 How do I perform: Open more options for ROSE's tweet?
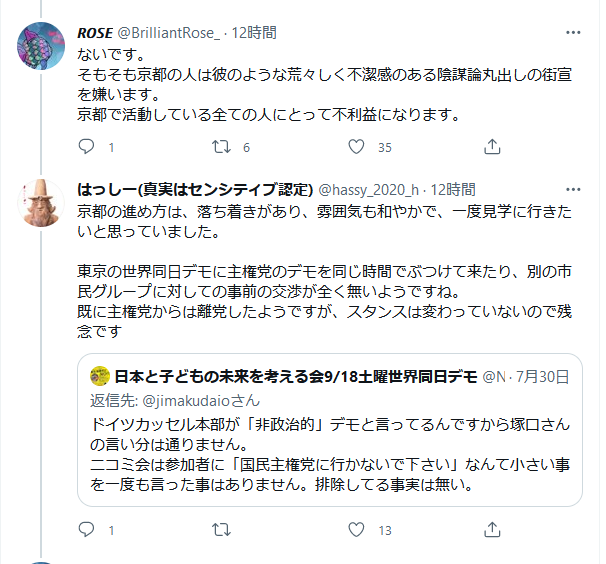[572, 32]
